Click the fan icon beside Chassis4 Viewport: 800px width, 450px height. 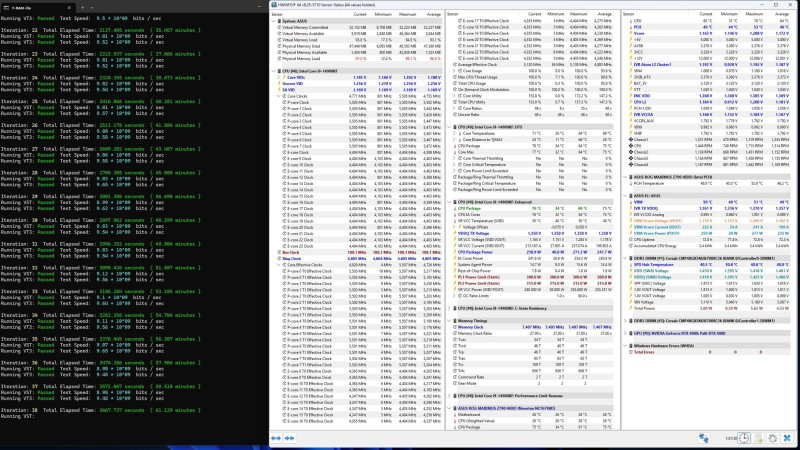click(631, 164)
